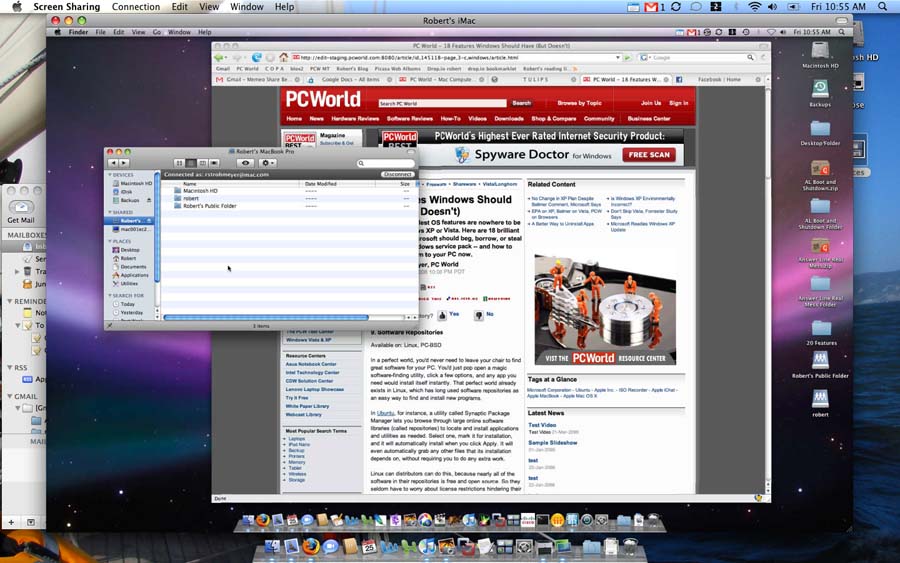Image resolution: width=900 pixels, height=563 pixels.
Task: Click the Quick Look eye icon in Finder
Action: tap(245, 162)
